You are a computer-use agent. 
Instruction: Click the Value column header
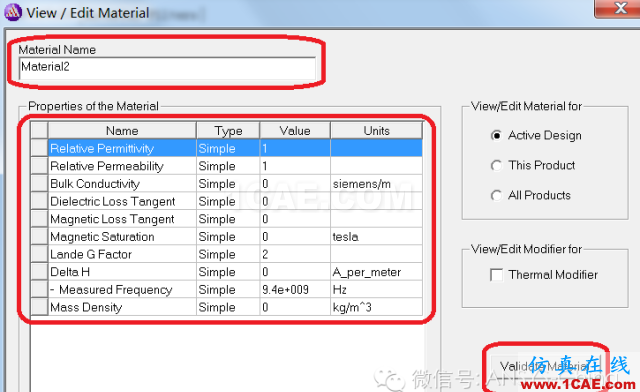(295, 131)
